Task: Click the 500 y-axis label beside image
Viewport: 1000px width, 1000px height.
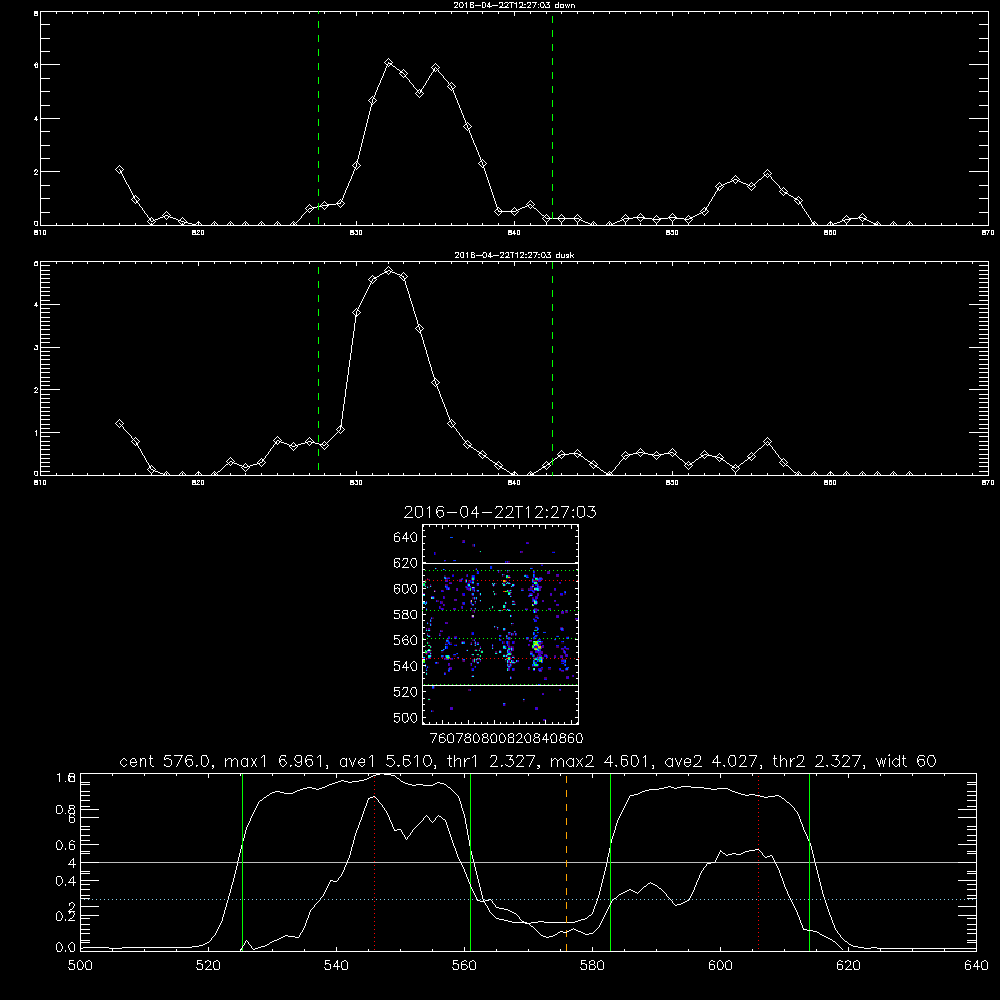Action: click(406, 717)
